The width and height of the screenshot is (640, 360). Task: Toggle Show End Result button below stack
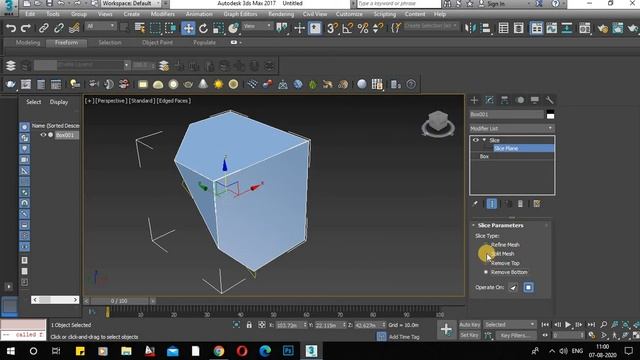click(492, 204)
